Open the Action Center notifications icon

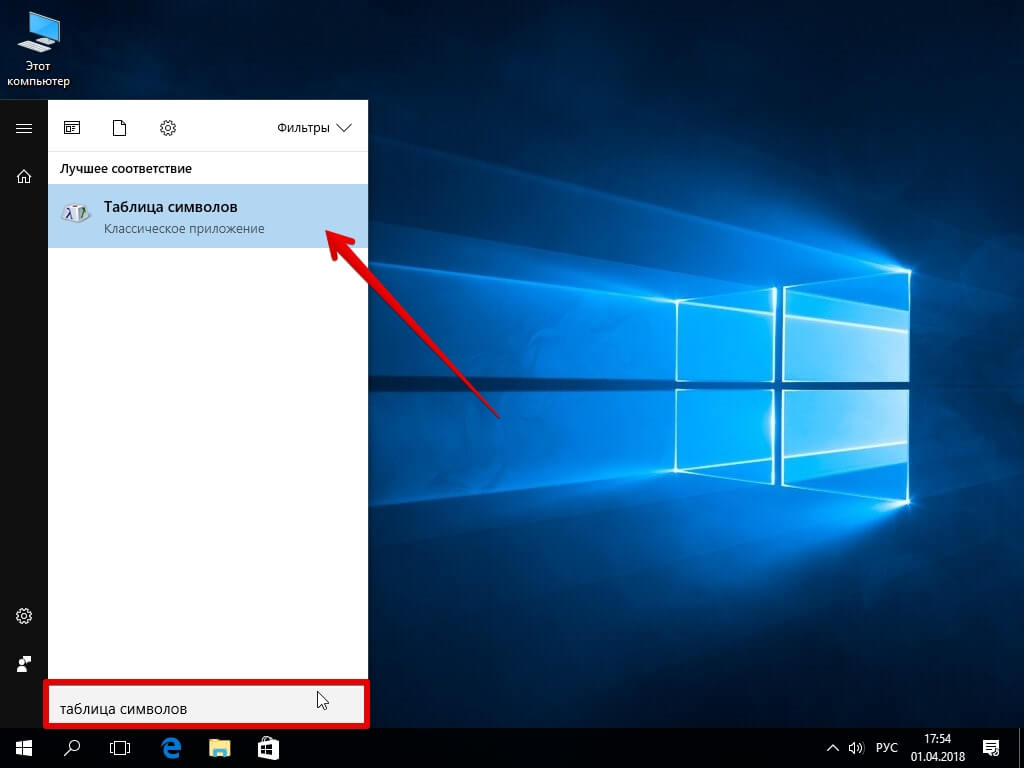click(991, 747)
